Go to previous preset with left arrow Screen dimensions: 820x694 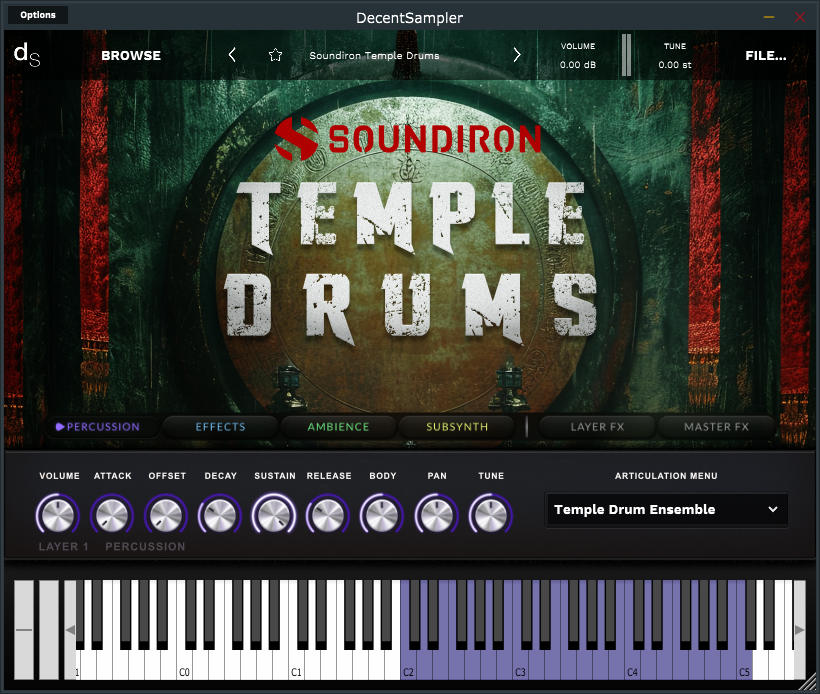pyautogui.click(x=232, y=55)
